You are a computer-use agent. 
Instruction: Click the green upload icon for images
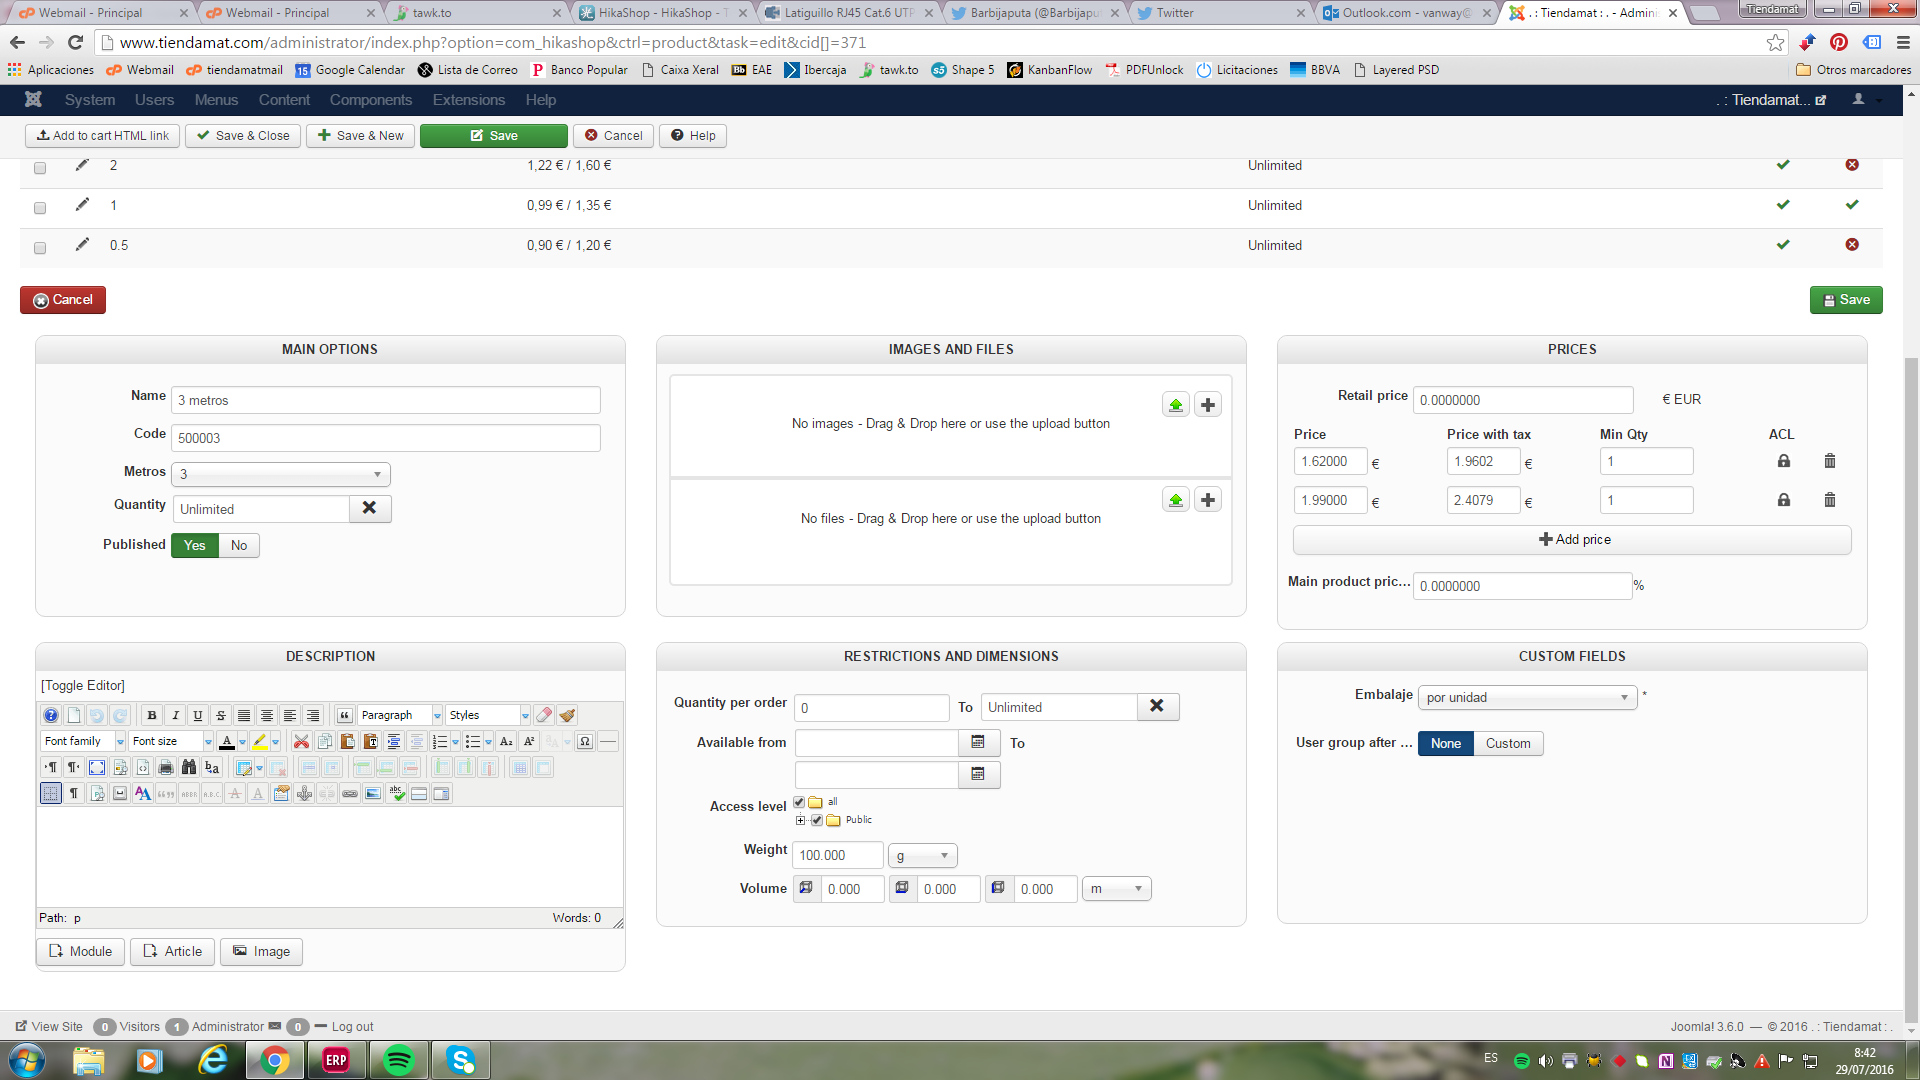1176,405
